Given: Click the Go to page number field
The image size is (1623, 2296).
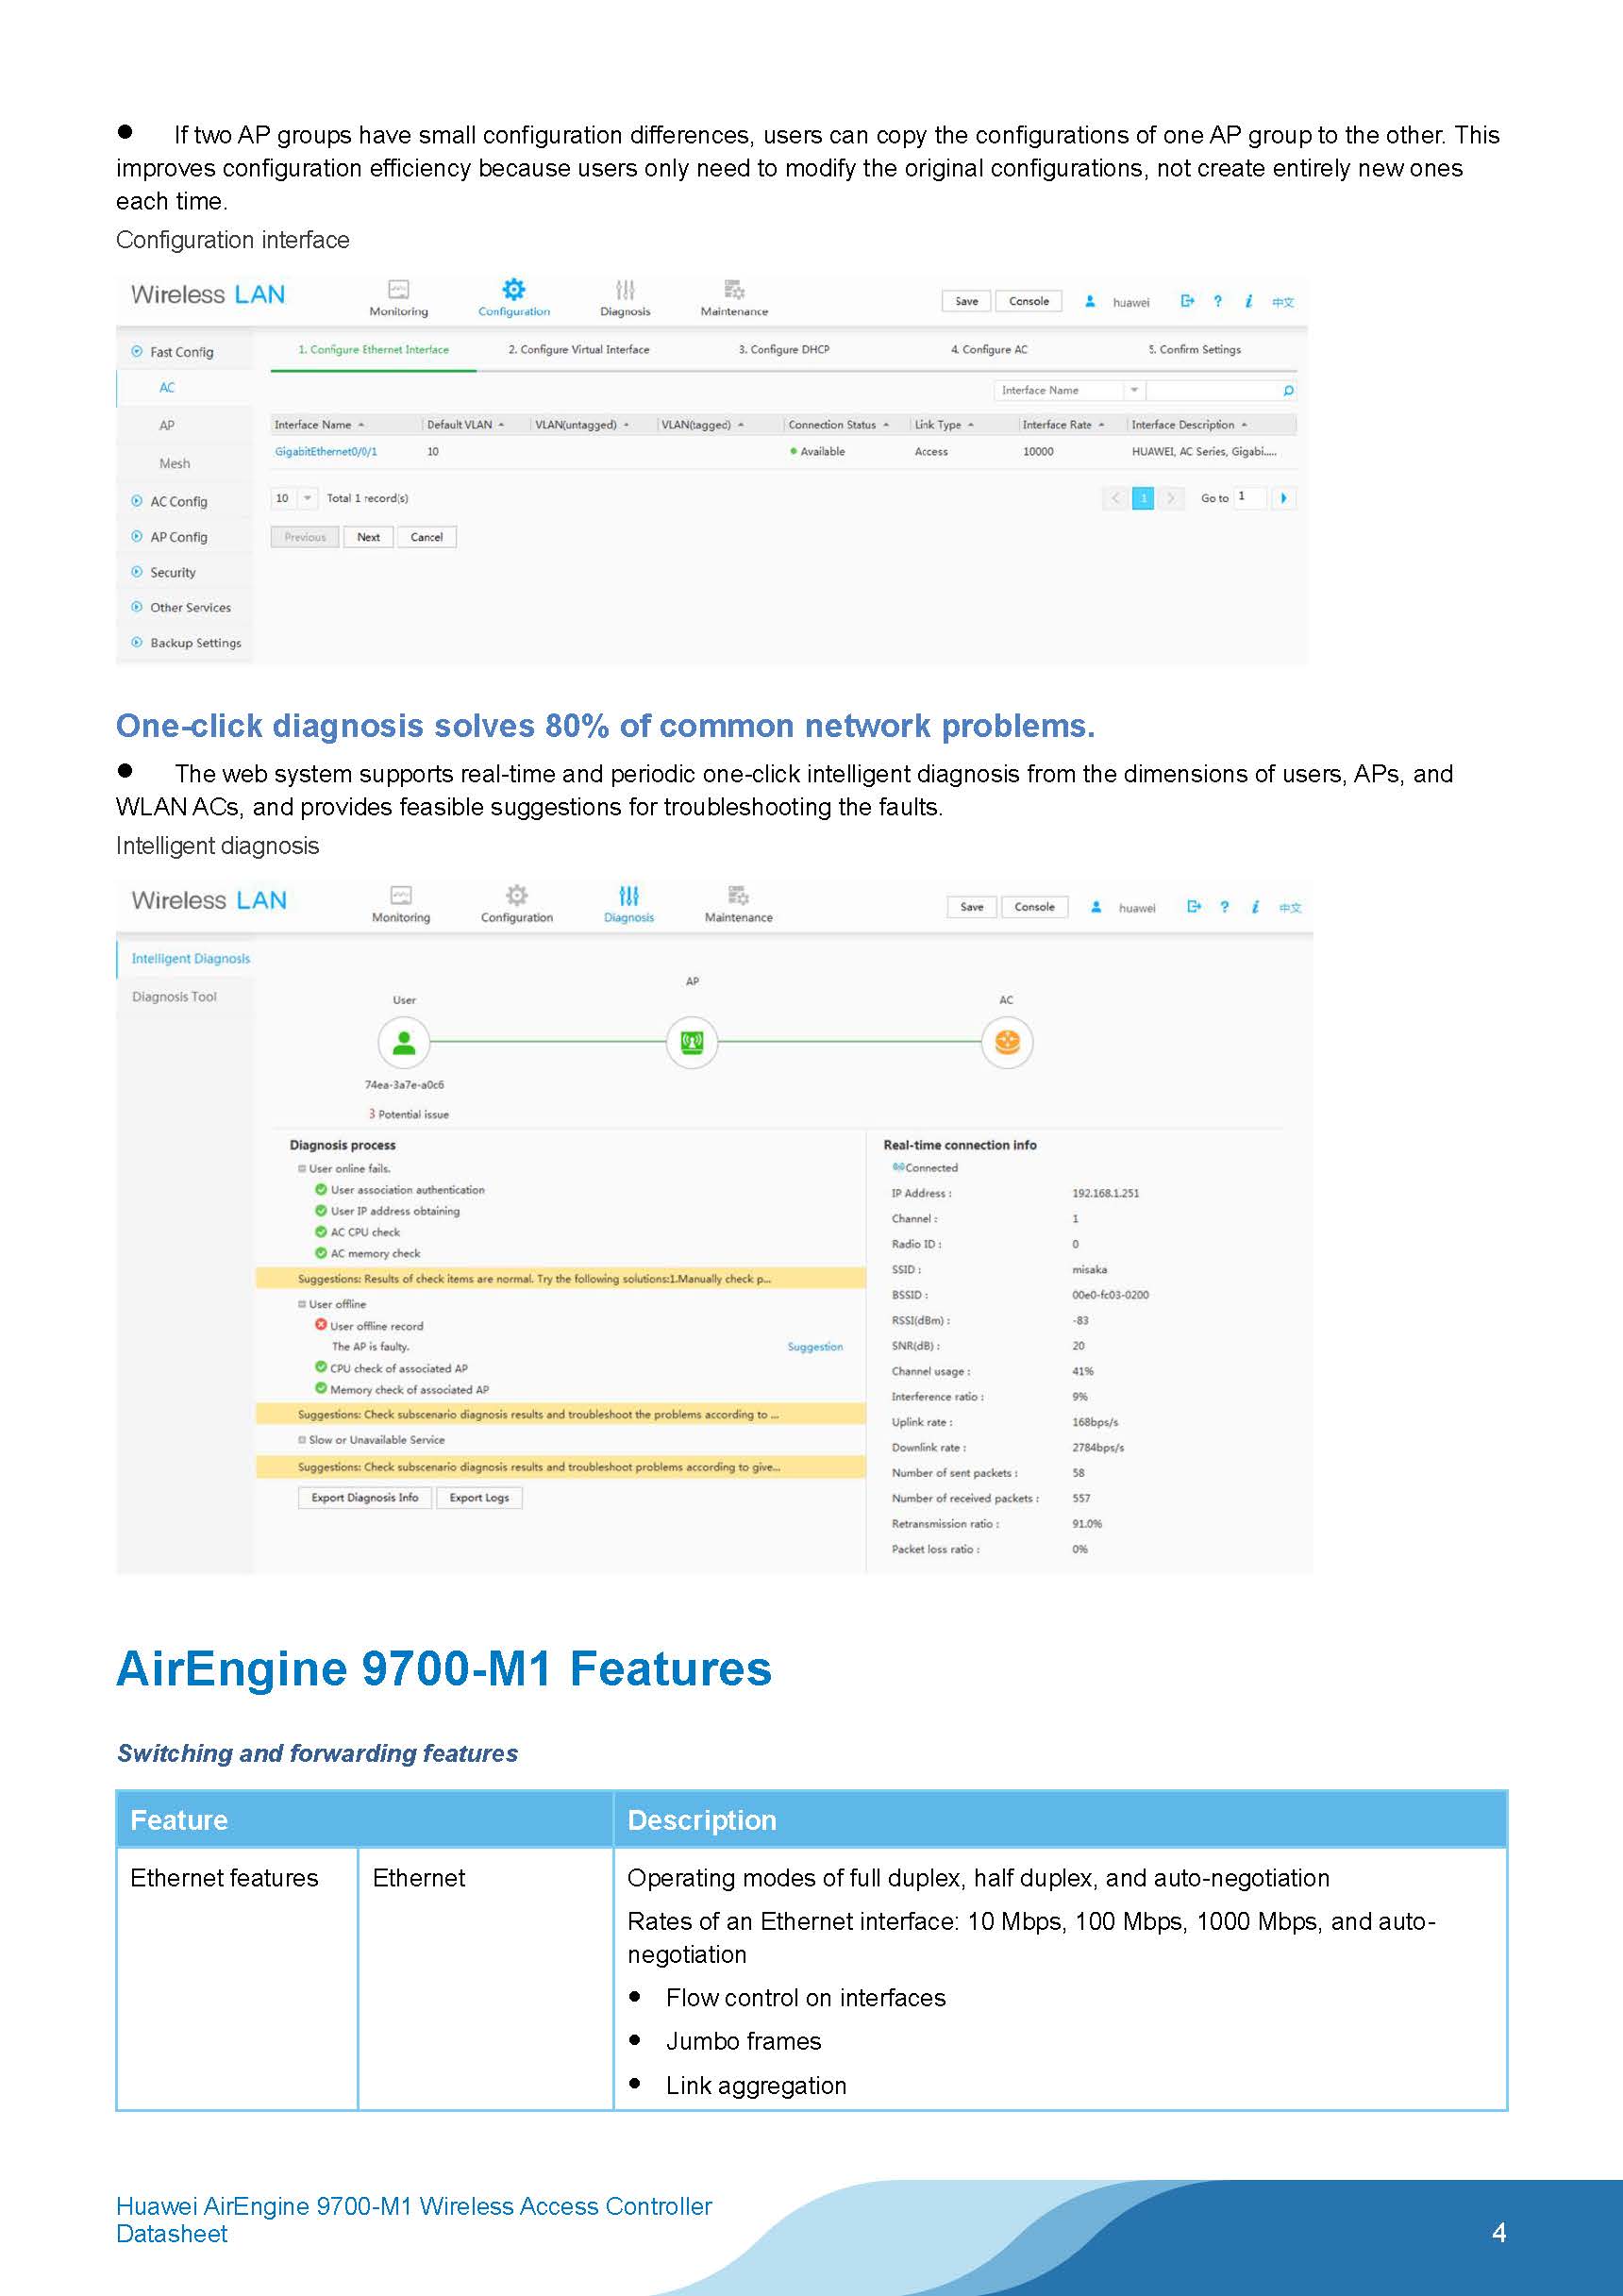Looking at the screenshot, I should [1249, 498].
